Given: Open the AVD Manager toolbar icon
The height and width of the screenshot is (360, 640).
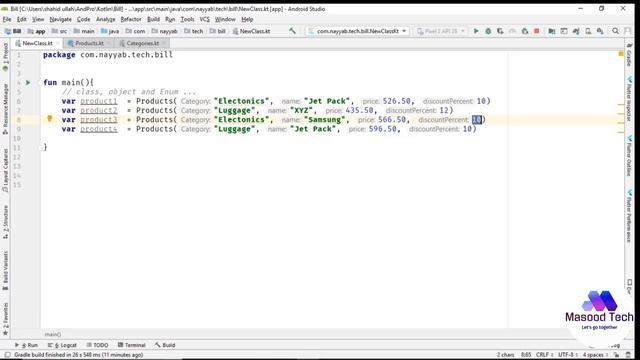Looking at the screenshot, I should 588,31.
